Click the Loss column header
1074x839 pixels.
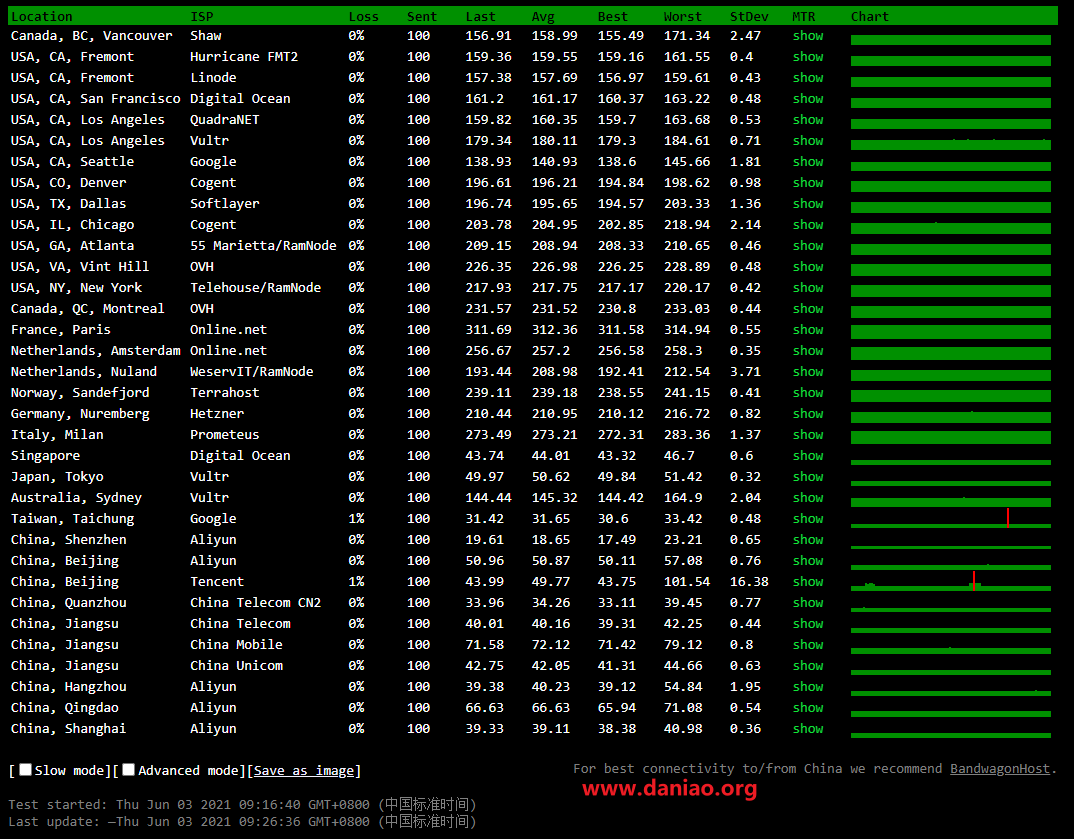click(x=363, y=16)
